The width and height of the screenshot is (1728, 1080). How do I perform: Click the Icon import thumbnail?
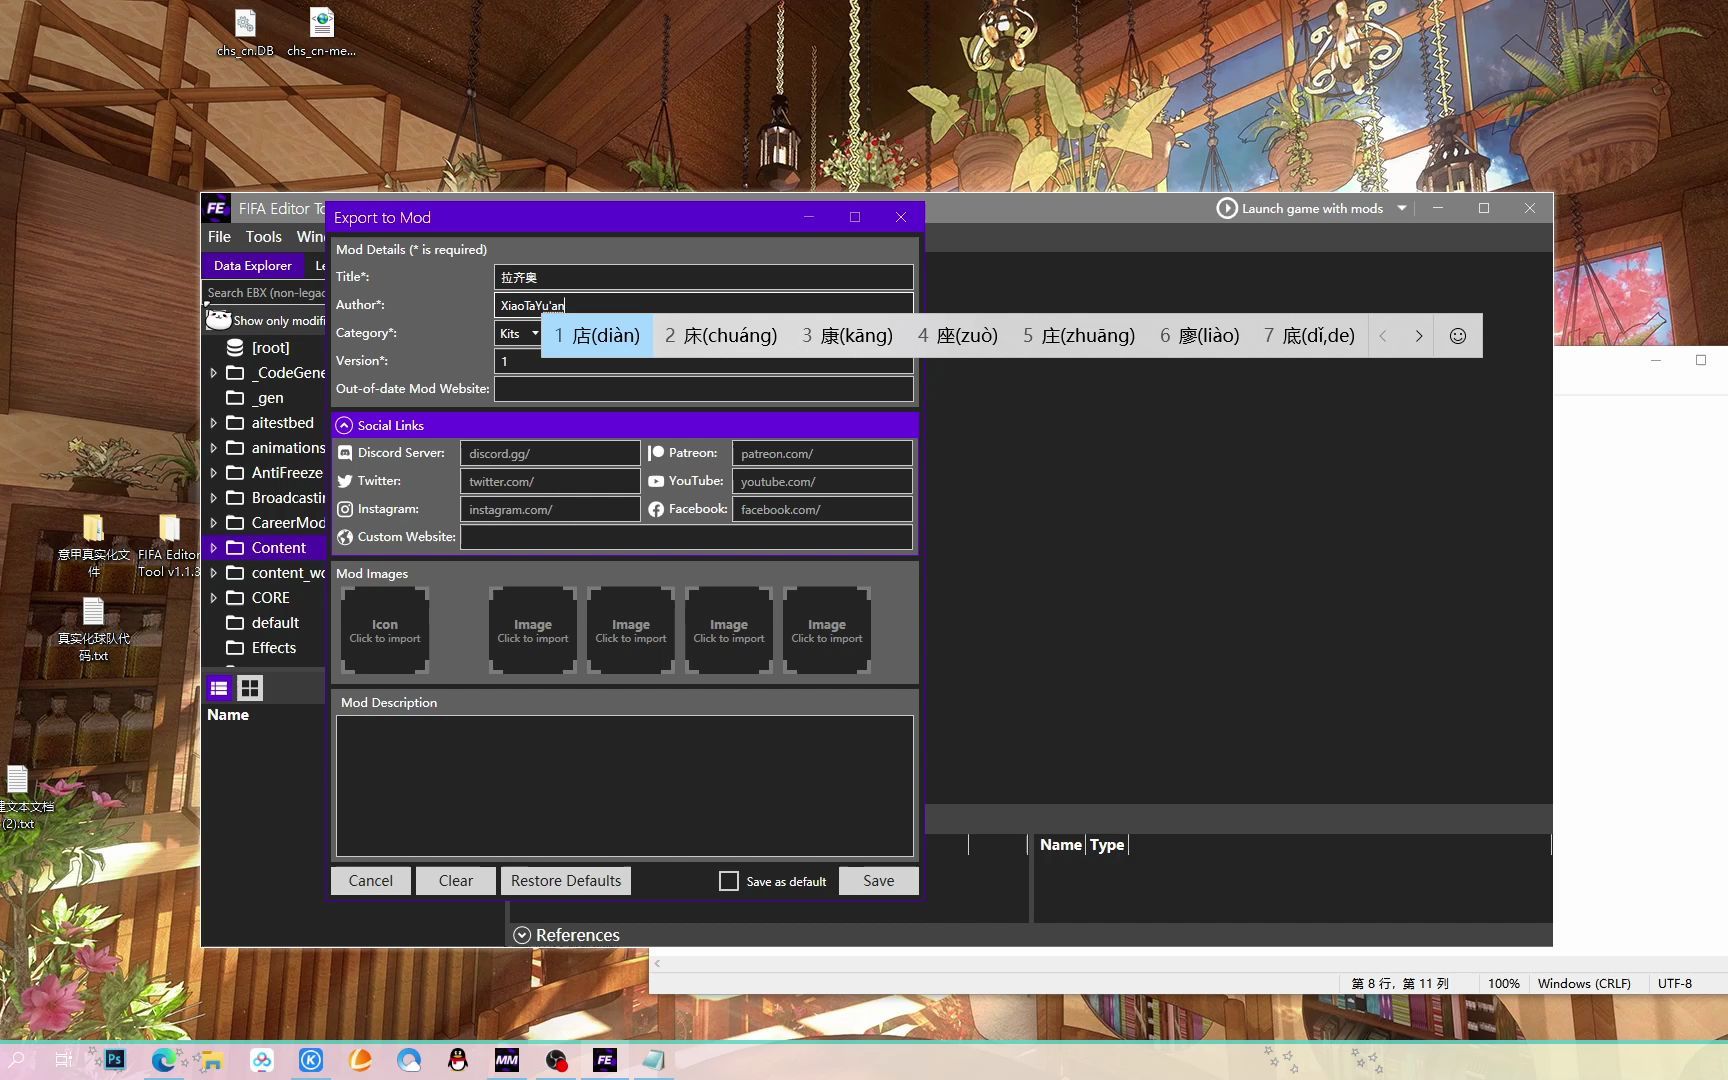pos(385,630)
